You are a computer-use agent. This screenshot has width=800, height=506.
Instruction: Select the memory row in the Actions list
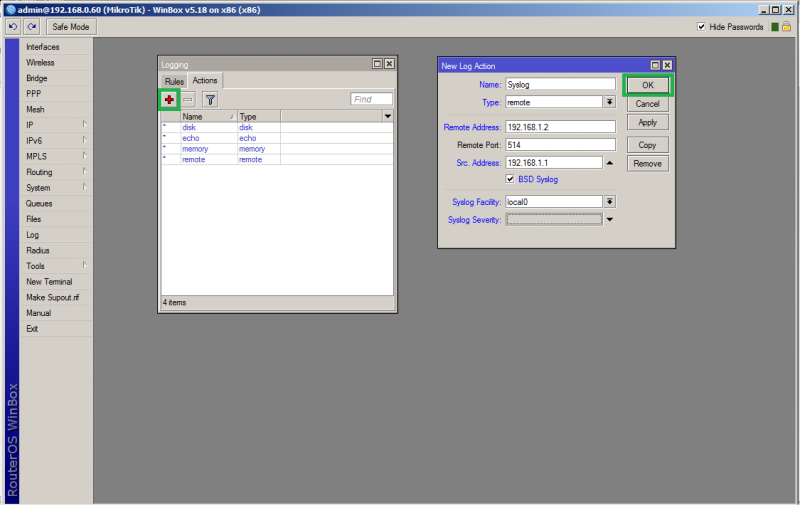tap(194, 149)
